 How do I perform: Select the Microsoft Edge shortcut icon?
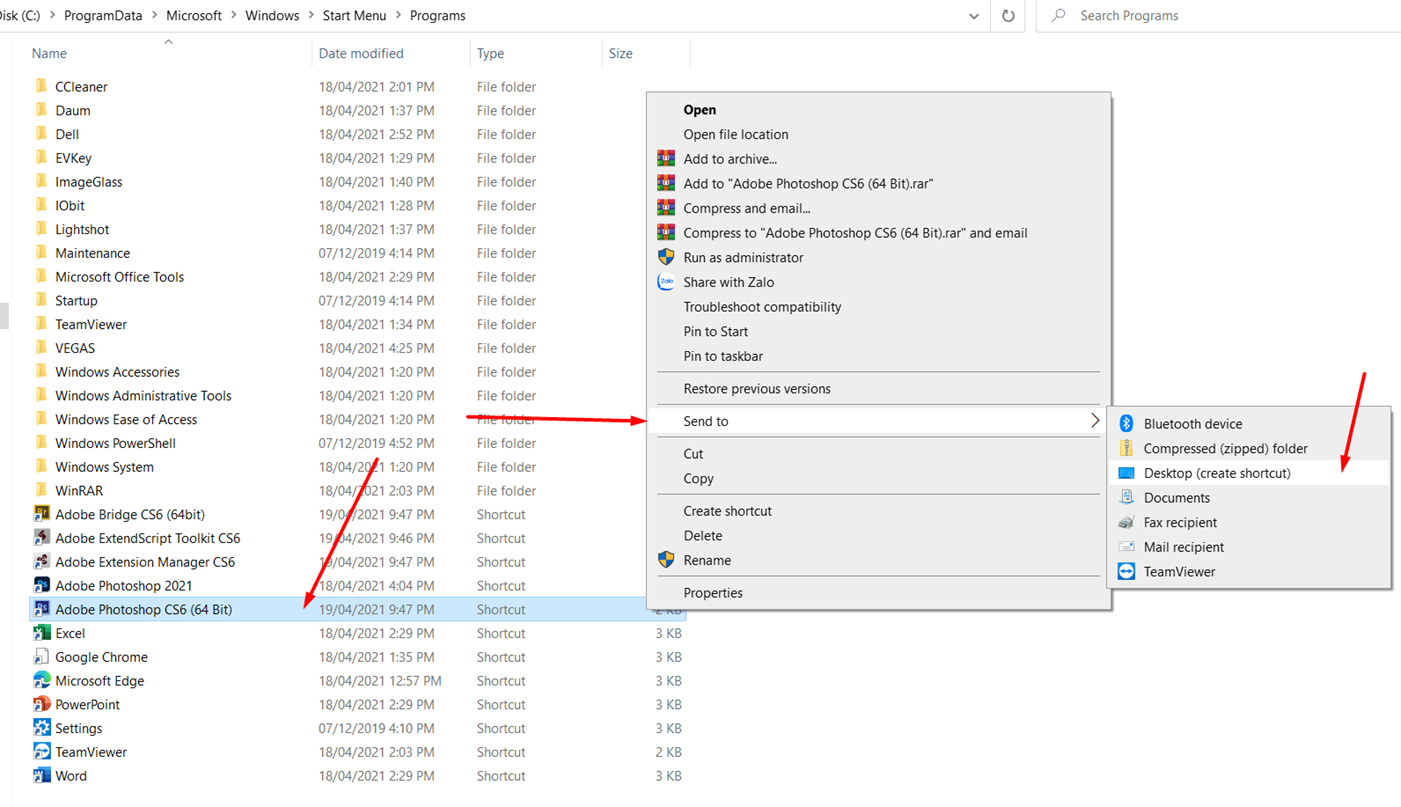[41, 680]
